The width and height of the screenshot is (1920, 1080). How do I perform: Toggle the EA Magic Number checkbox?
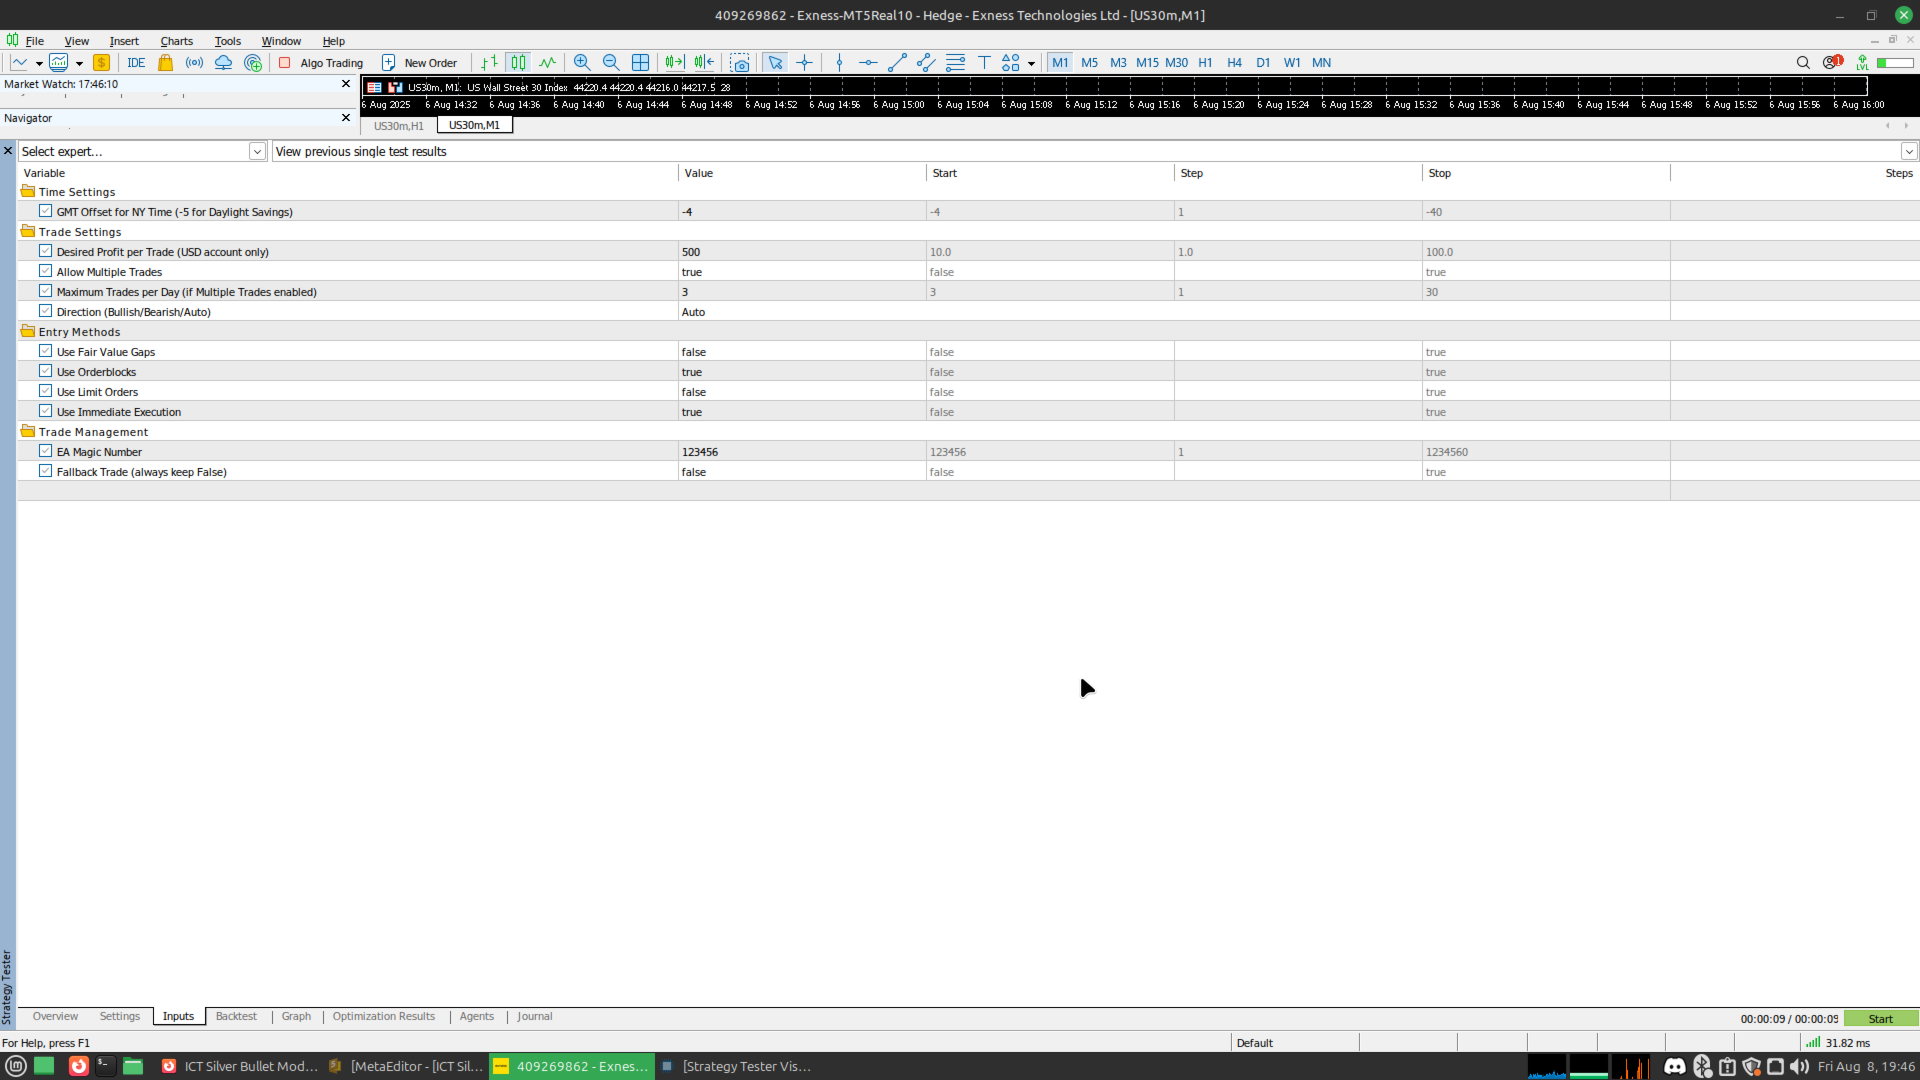pos(45,451)
